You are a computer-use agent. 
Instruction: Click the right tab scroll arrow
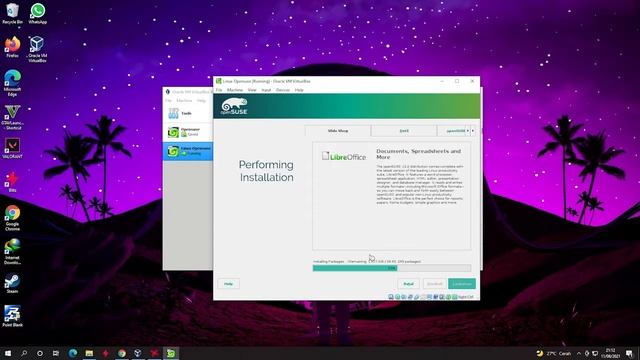pos(473,131)
